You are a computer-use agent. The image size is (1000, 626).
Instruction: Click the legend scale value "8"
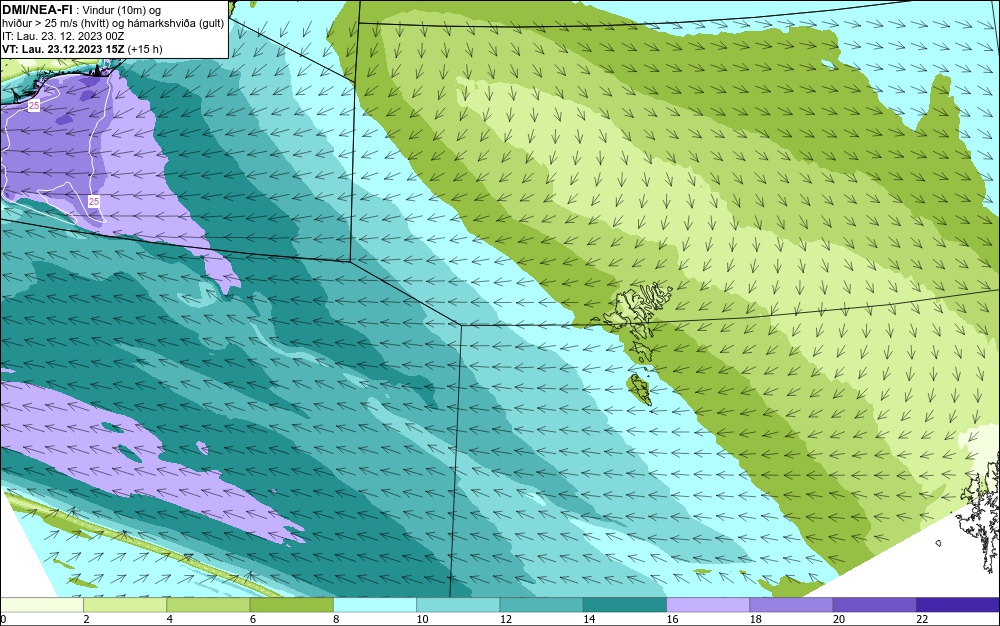[336, 619]
